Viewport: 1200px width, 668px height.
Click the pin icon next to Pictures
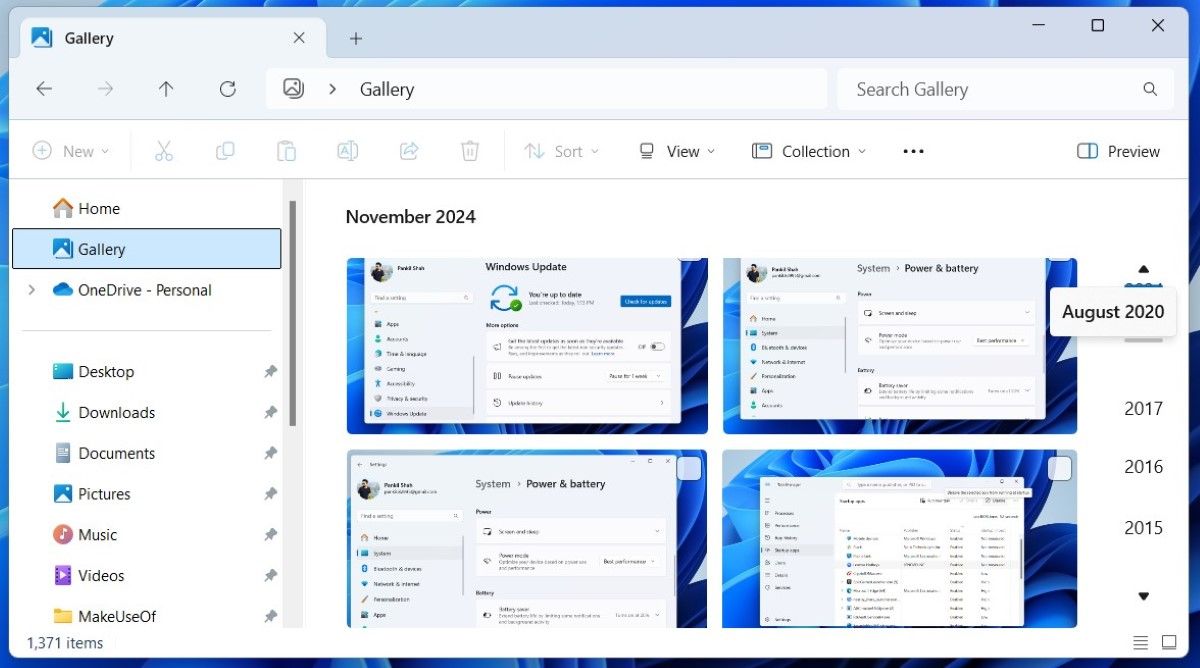(270, 494)
